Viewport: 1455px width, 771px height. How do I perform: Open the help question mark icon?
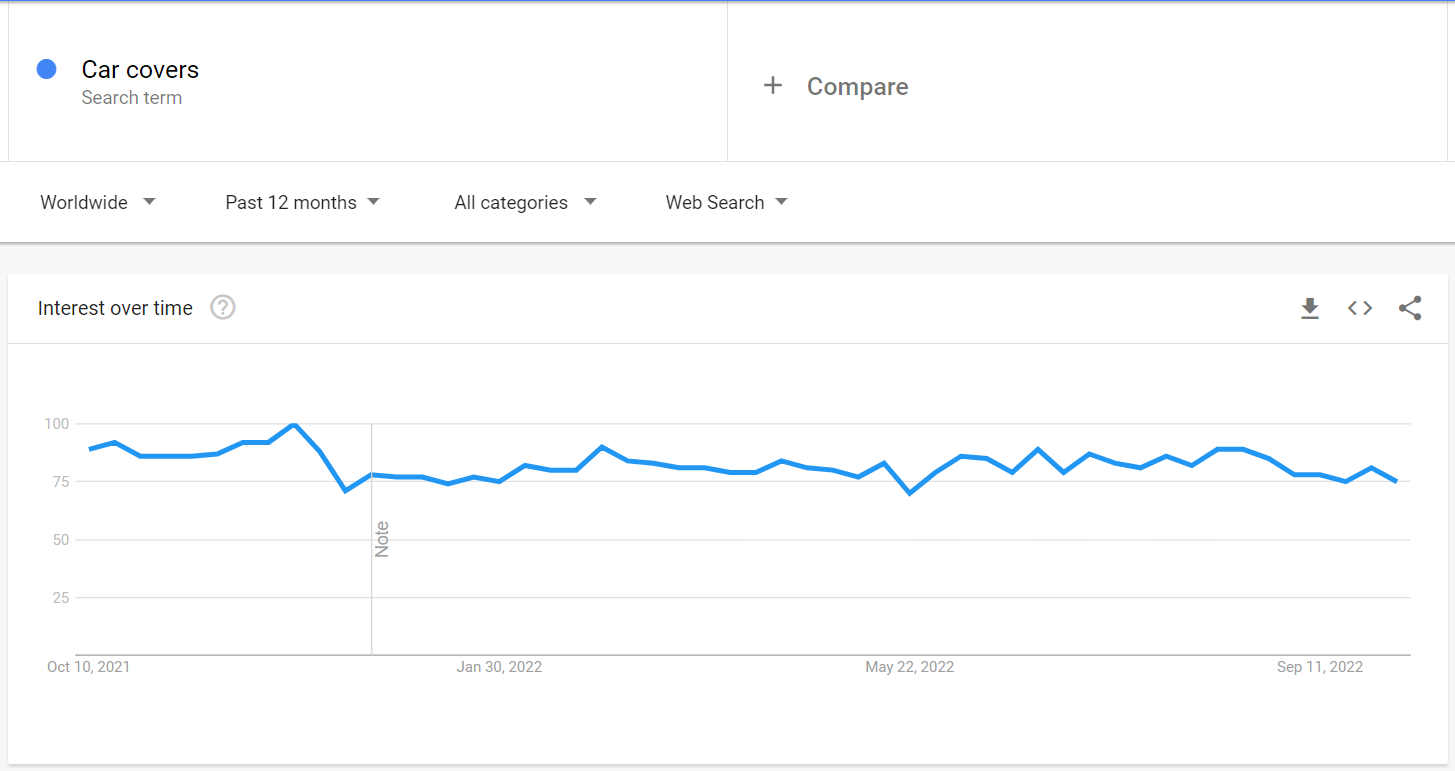pos(223,308)
